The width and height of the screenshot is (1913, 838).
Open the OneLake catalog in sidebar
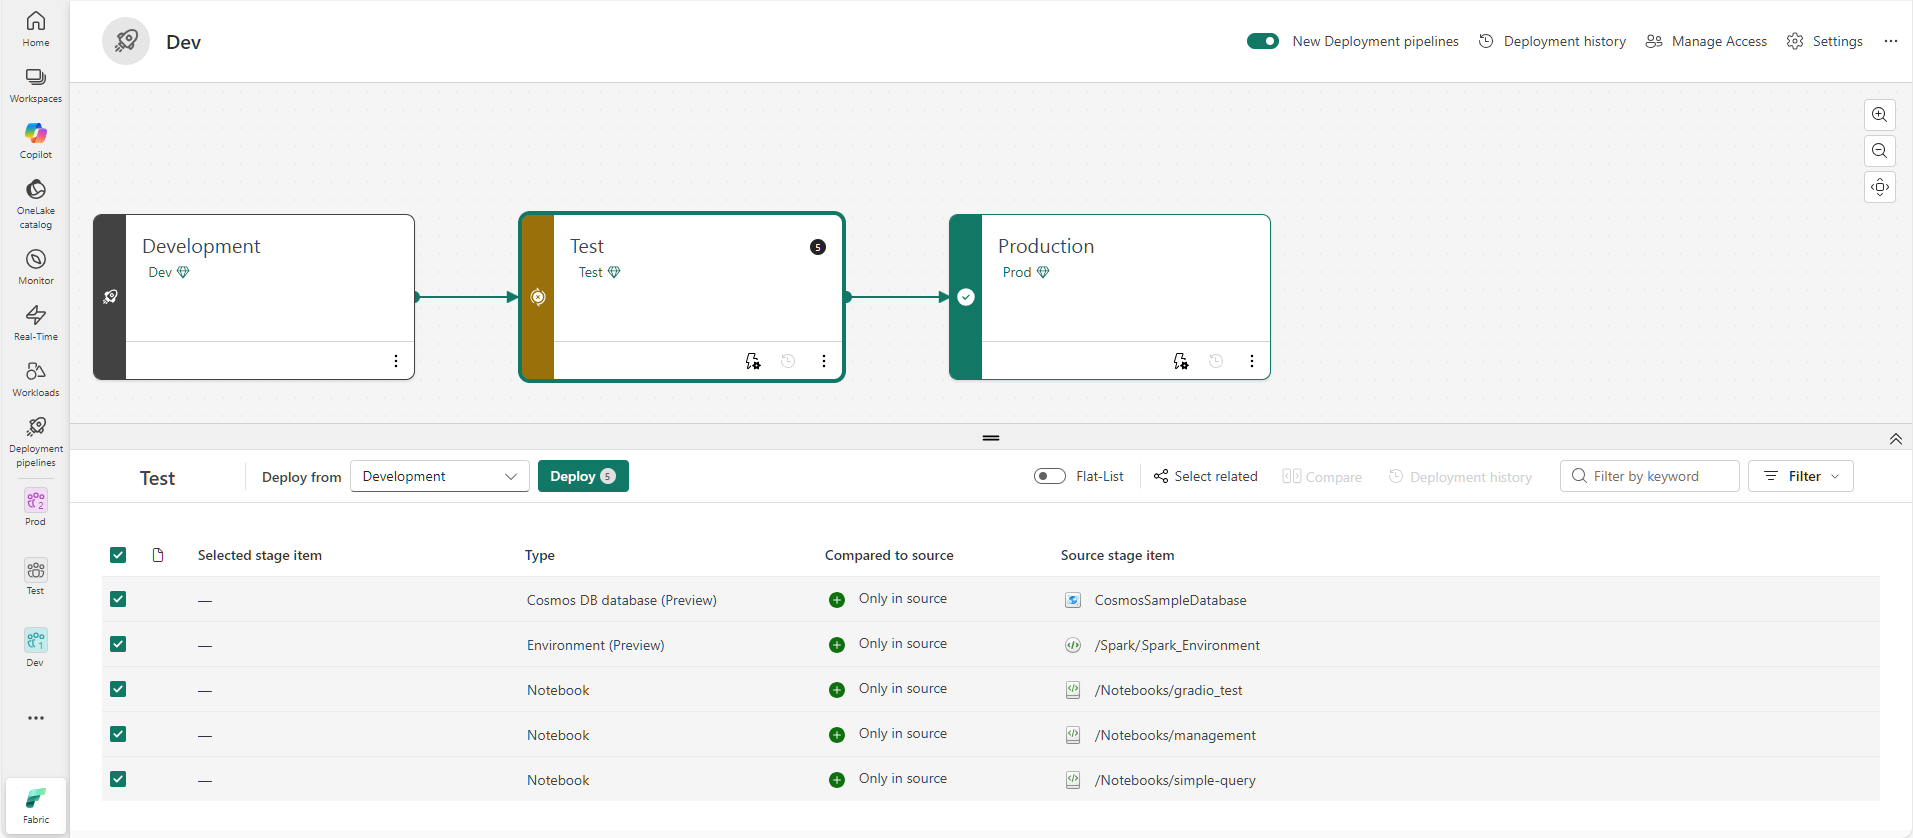(36, 203)
